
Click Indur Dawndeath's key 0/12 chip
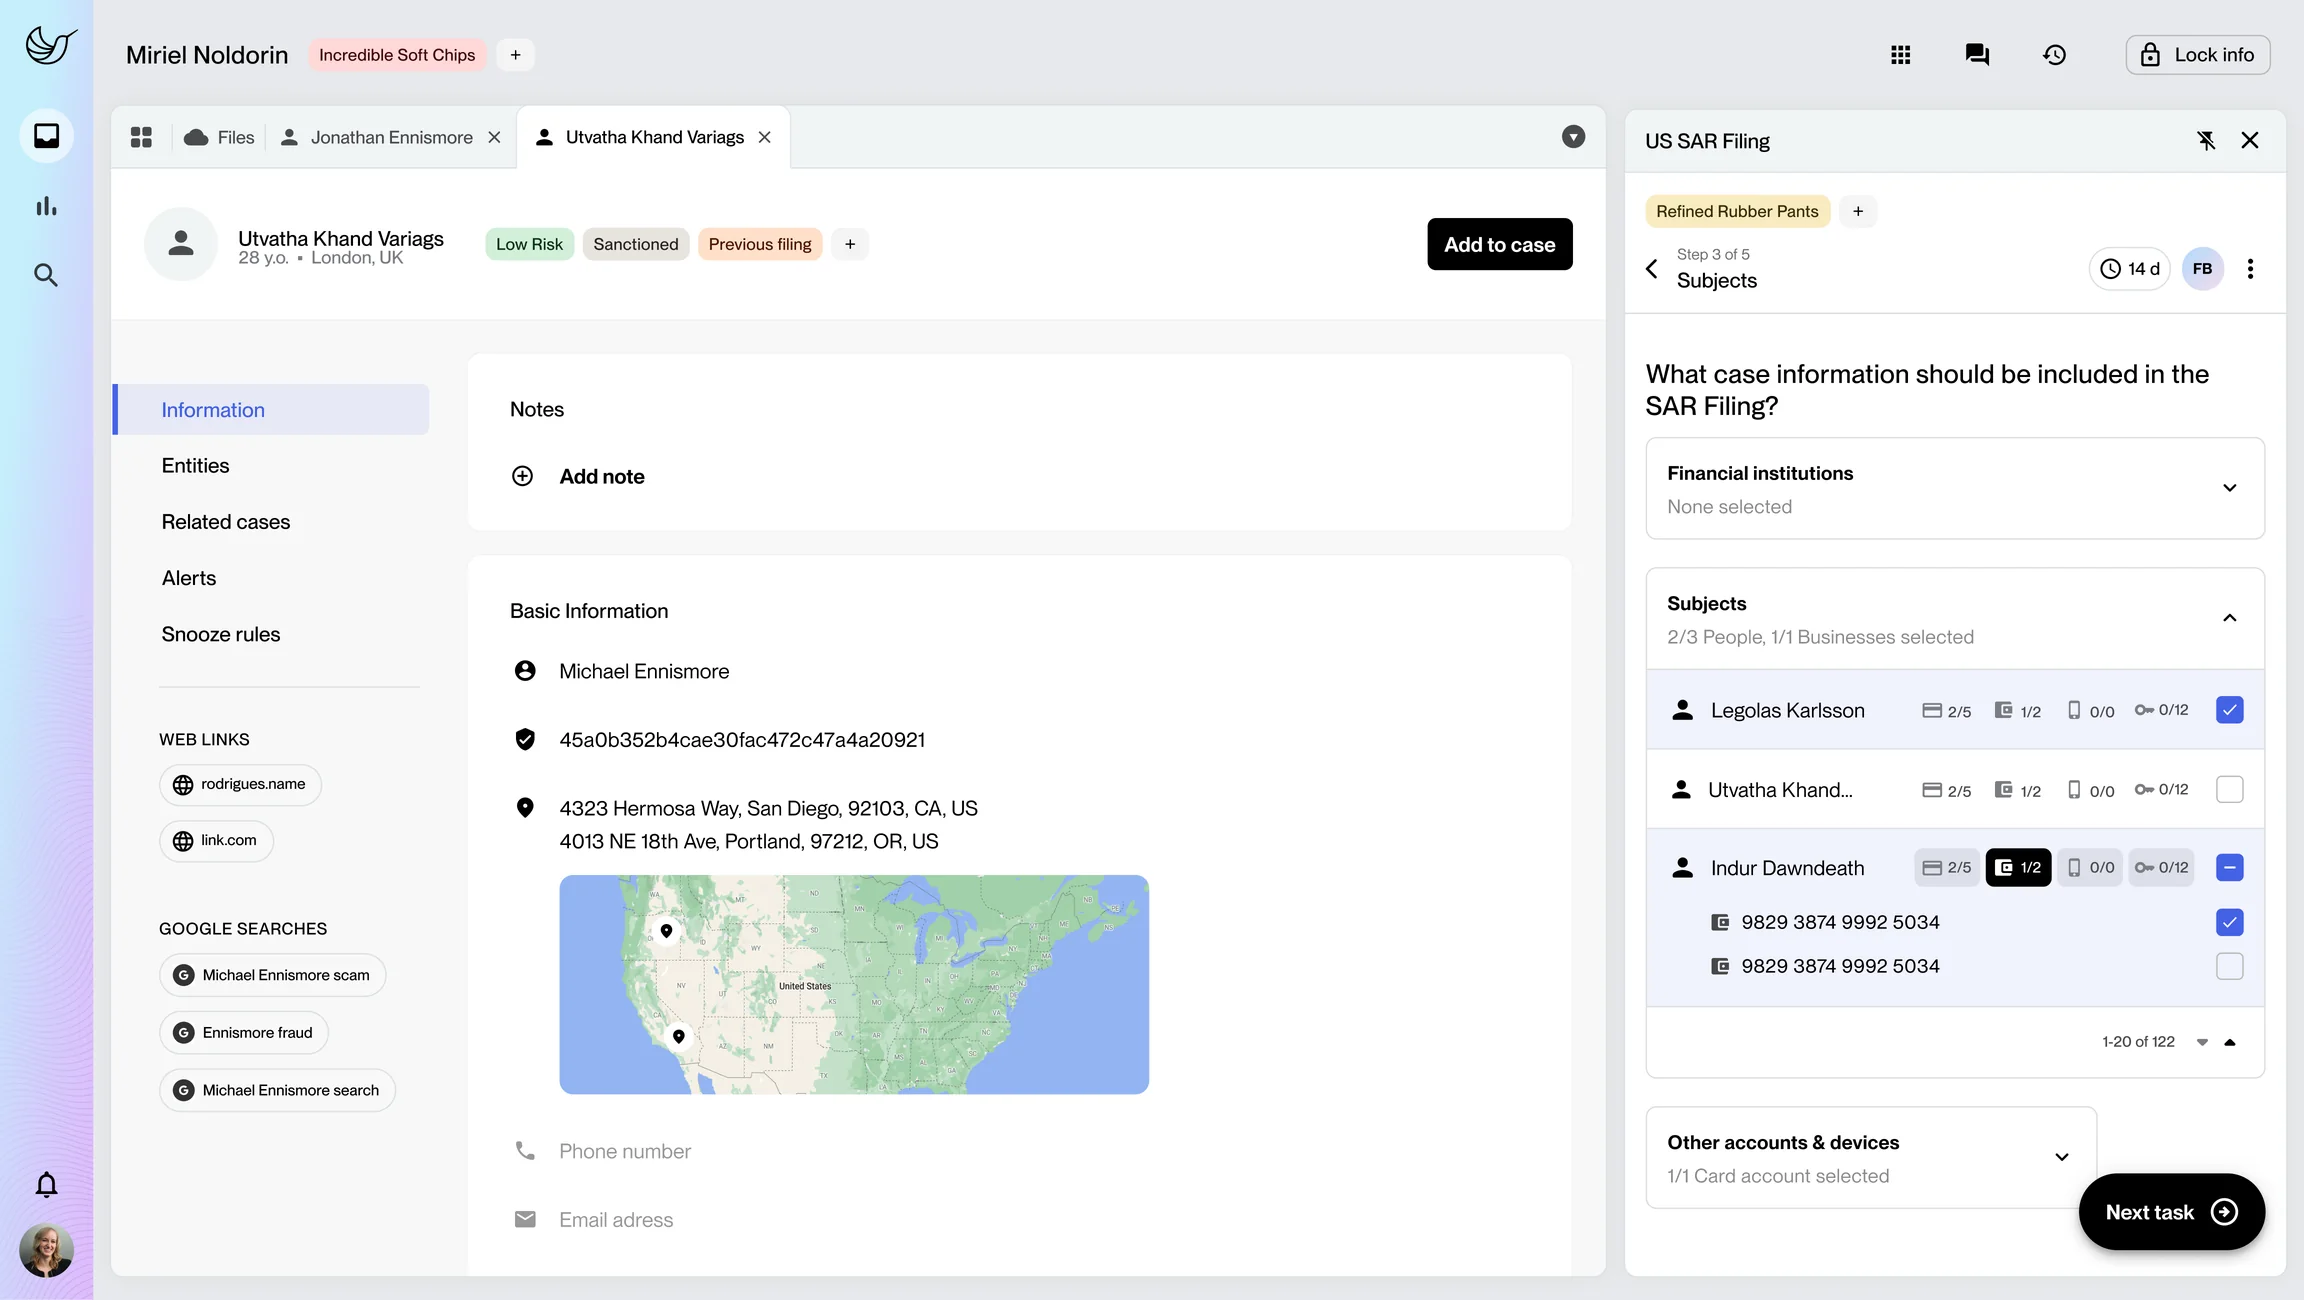click(2161, 868)
